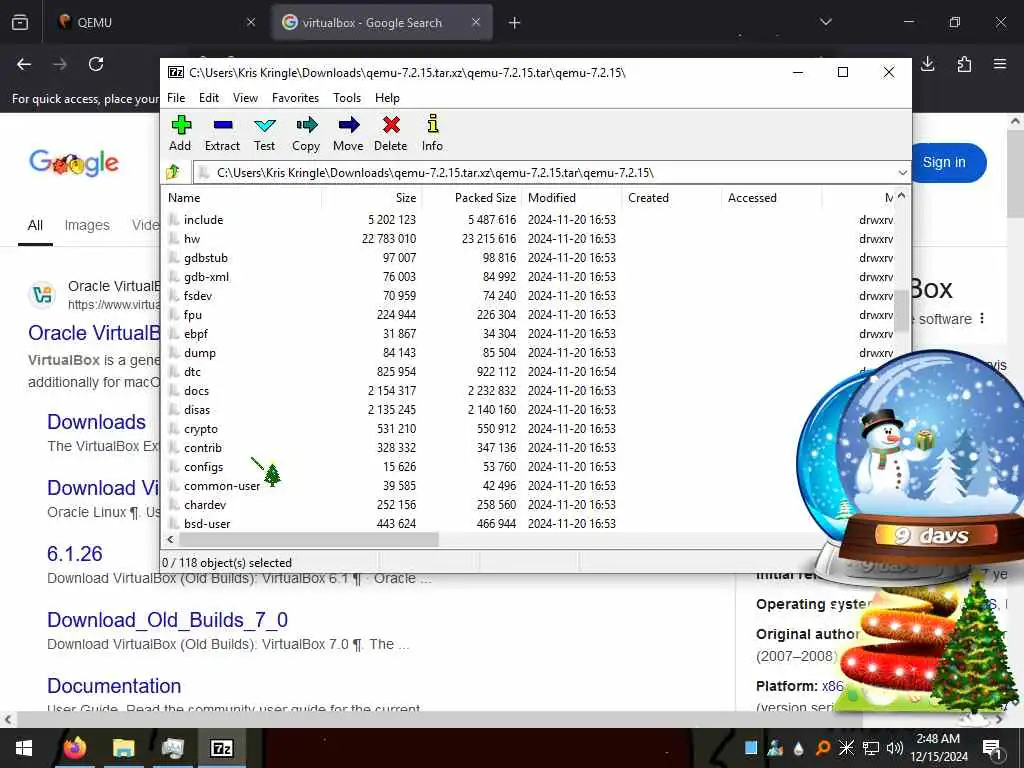Click the Info toolbar icon
The height and width of the screenshot is (768, 1024).
[432, 125]
